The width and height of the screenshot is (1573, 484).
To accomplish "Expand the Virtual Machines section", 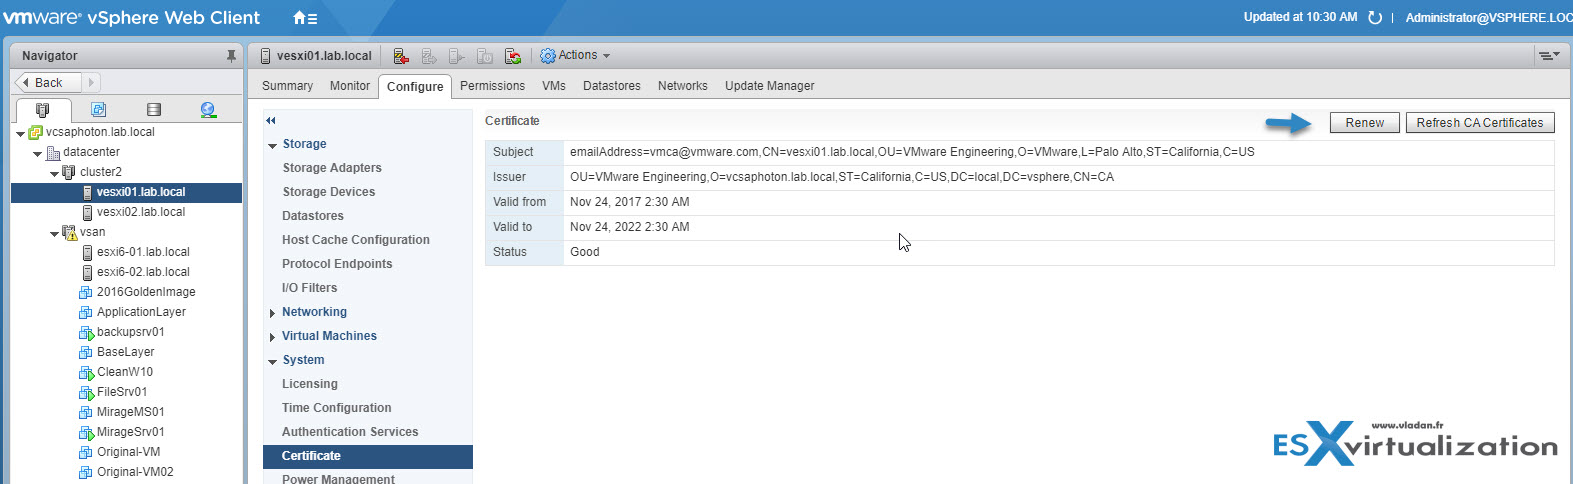I will (x=272, y=337).
